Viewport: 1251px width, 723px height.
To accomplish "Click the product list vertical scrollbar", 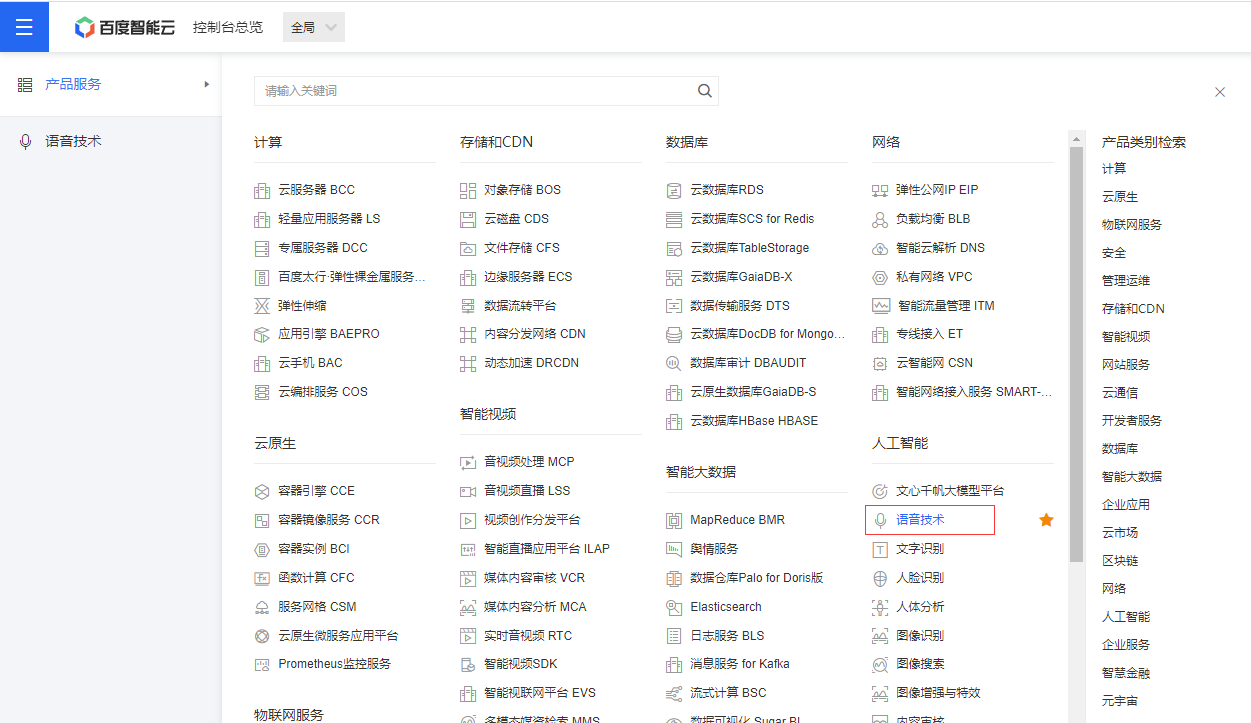I will click(x=1076, y=355).
